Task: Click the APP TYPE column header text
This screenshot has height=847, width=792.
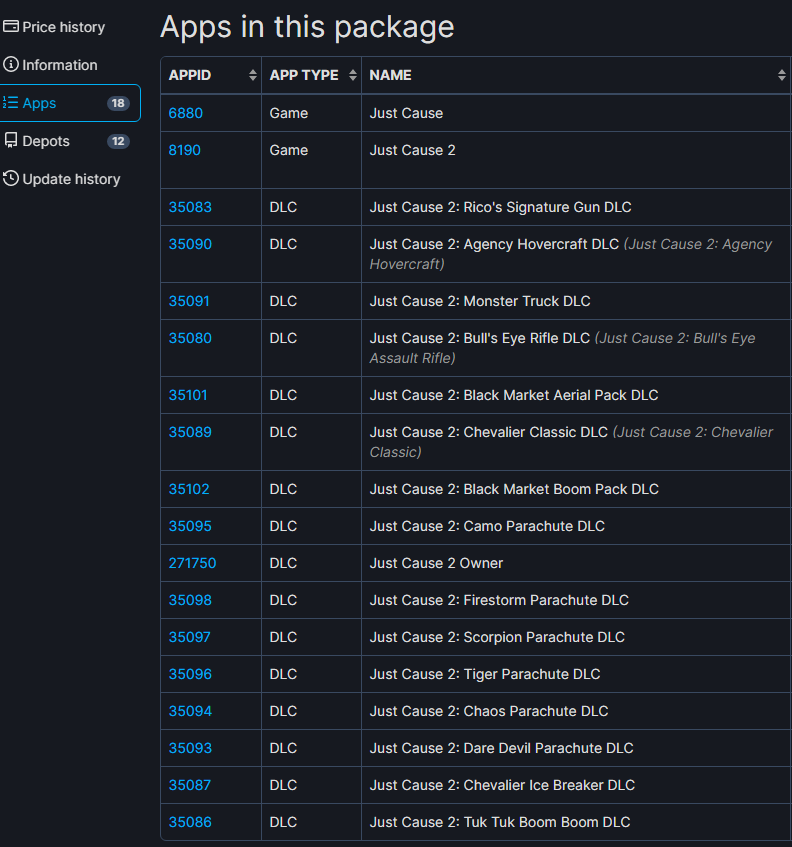Action: click(304, 75)
